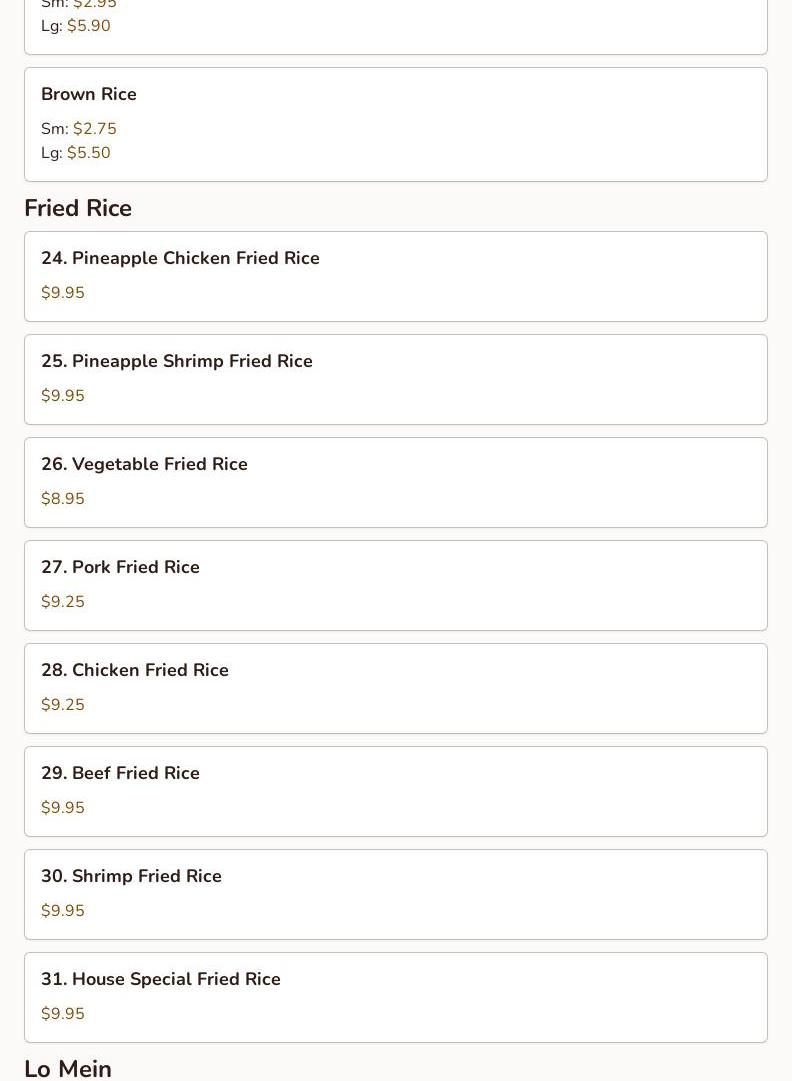The image size is (792, 1081).
Task: Click Brown Rice large price $5.50
Action: 88,153
